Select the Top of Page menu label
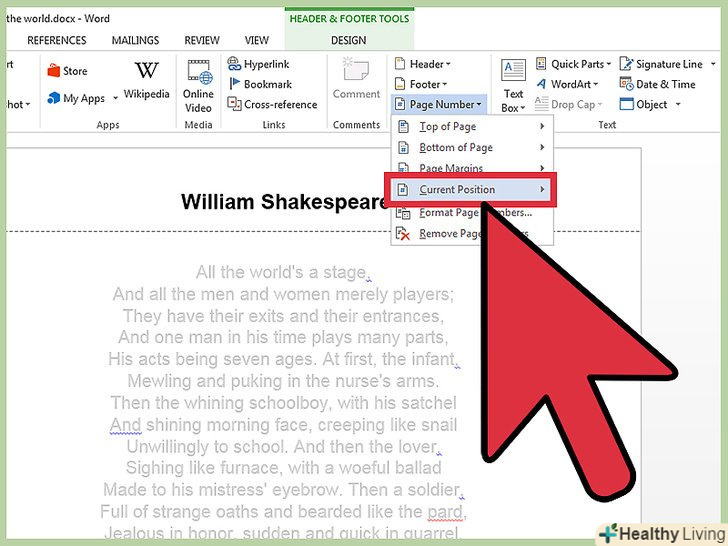 click(448, 126)
